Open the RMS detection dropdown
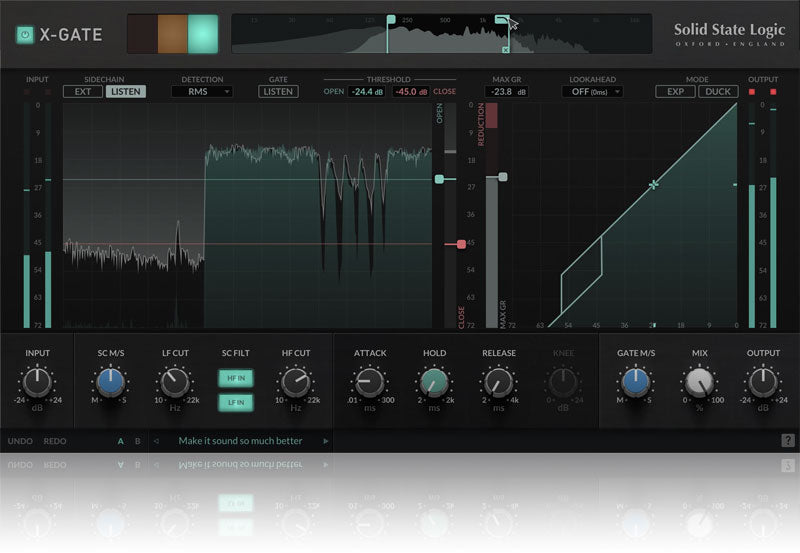 [x=202, y=91]
